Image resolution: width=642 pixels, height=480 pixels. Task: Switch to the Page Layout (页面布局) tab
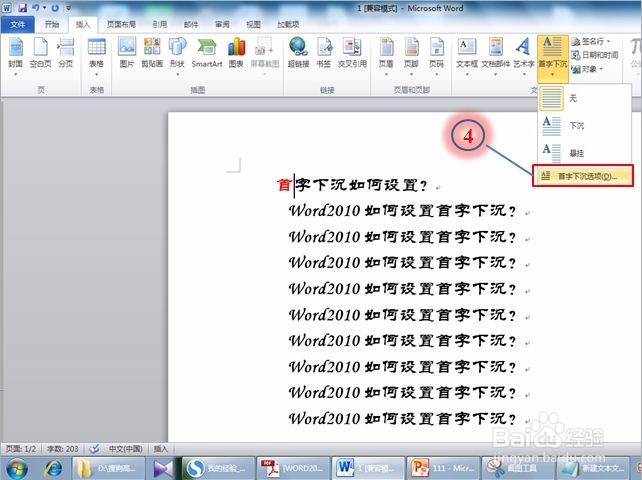pyautogui.click(x=121, y=25)
